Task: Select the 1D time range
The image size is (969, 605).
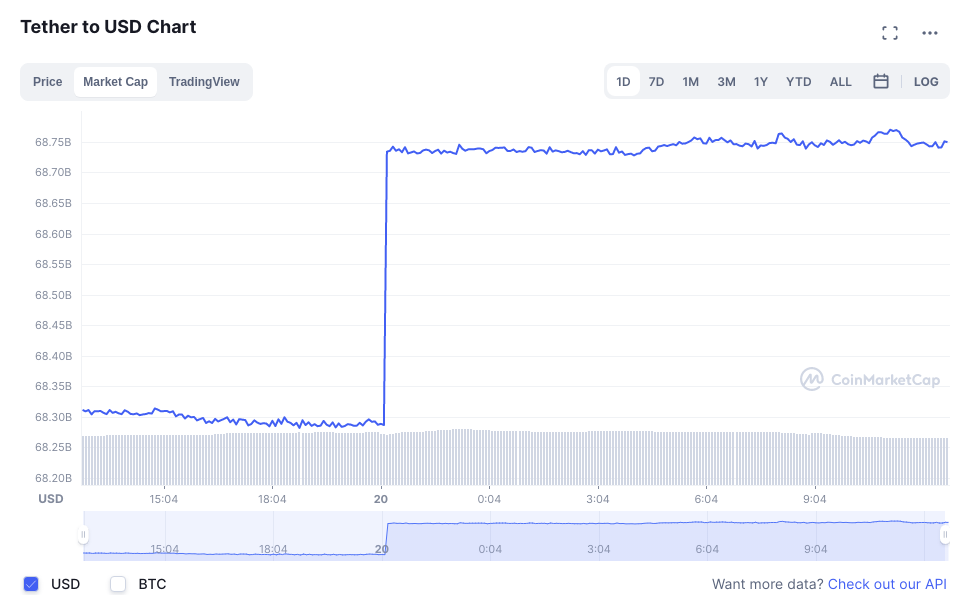Action: coord(623,82)
